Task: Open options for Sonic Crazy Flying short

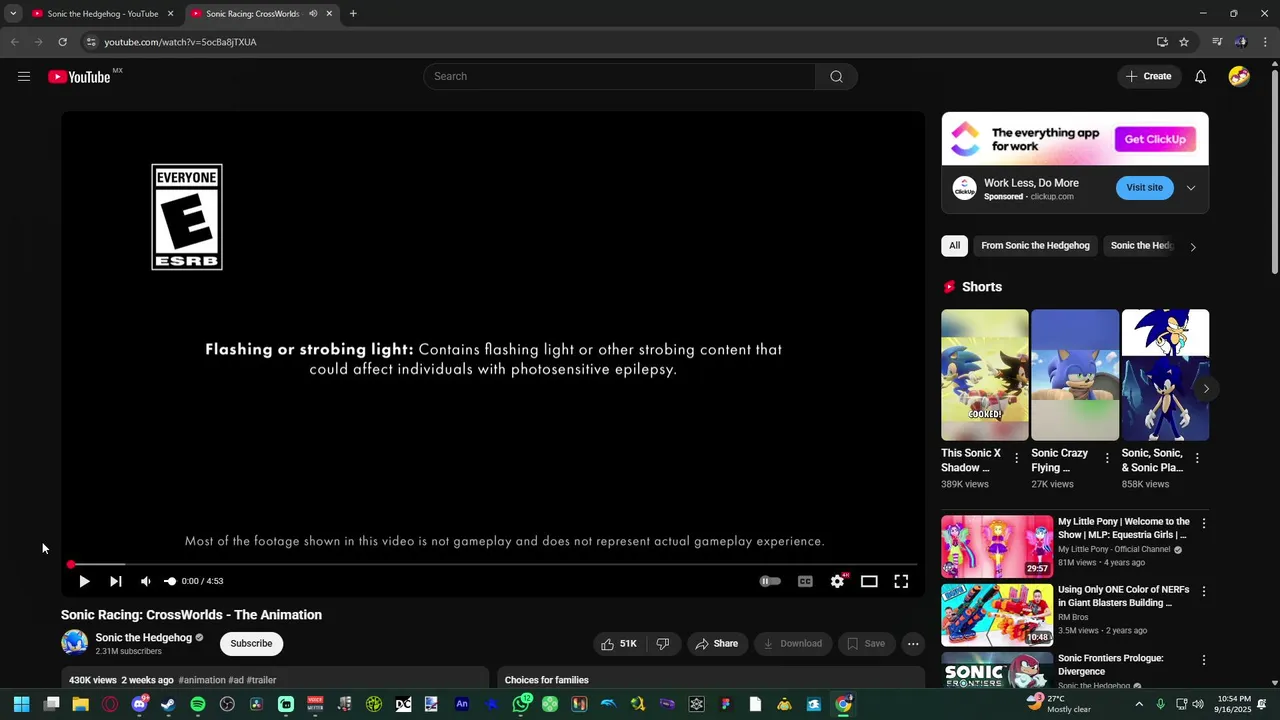Action: 1107,458
